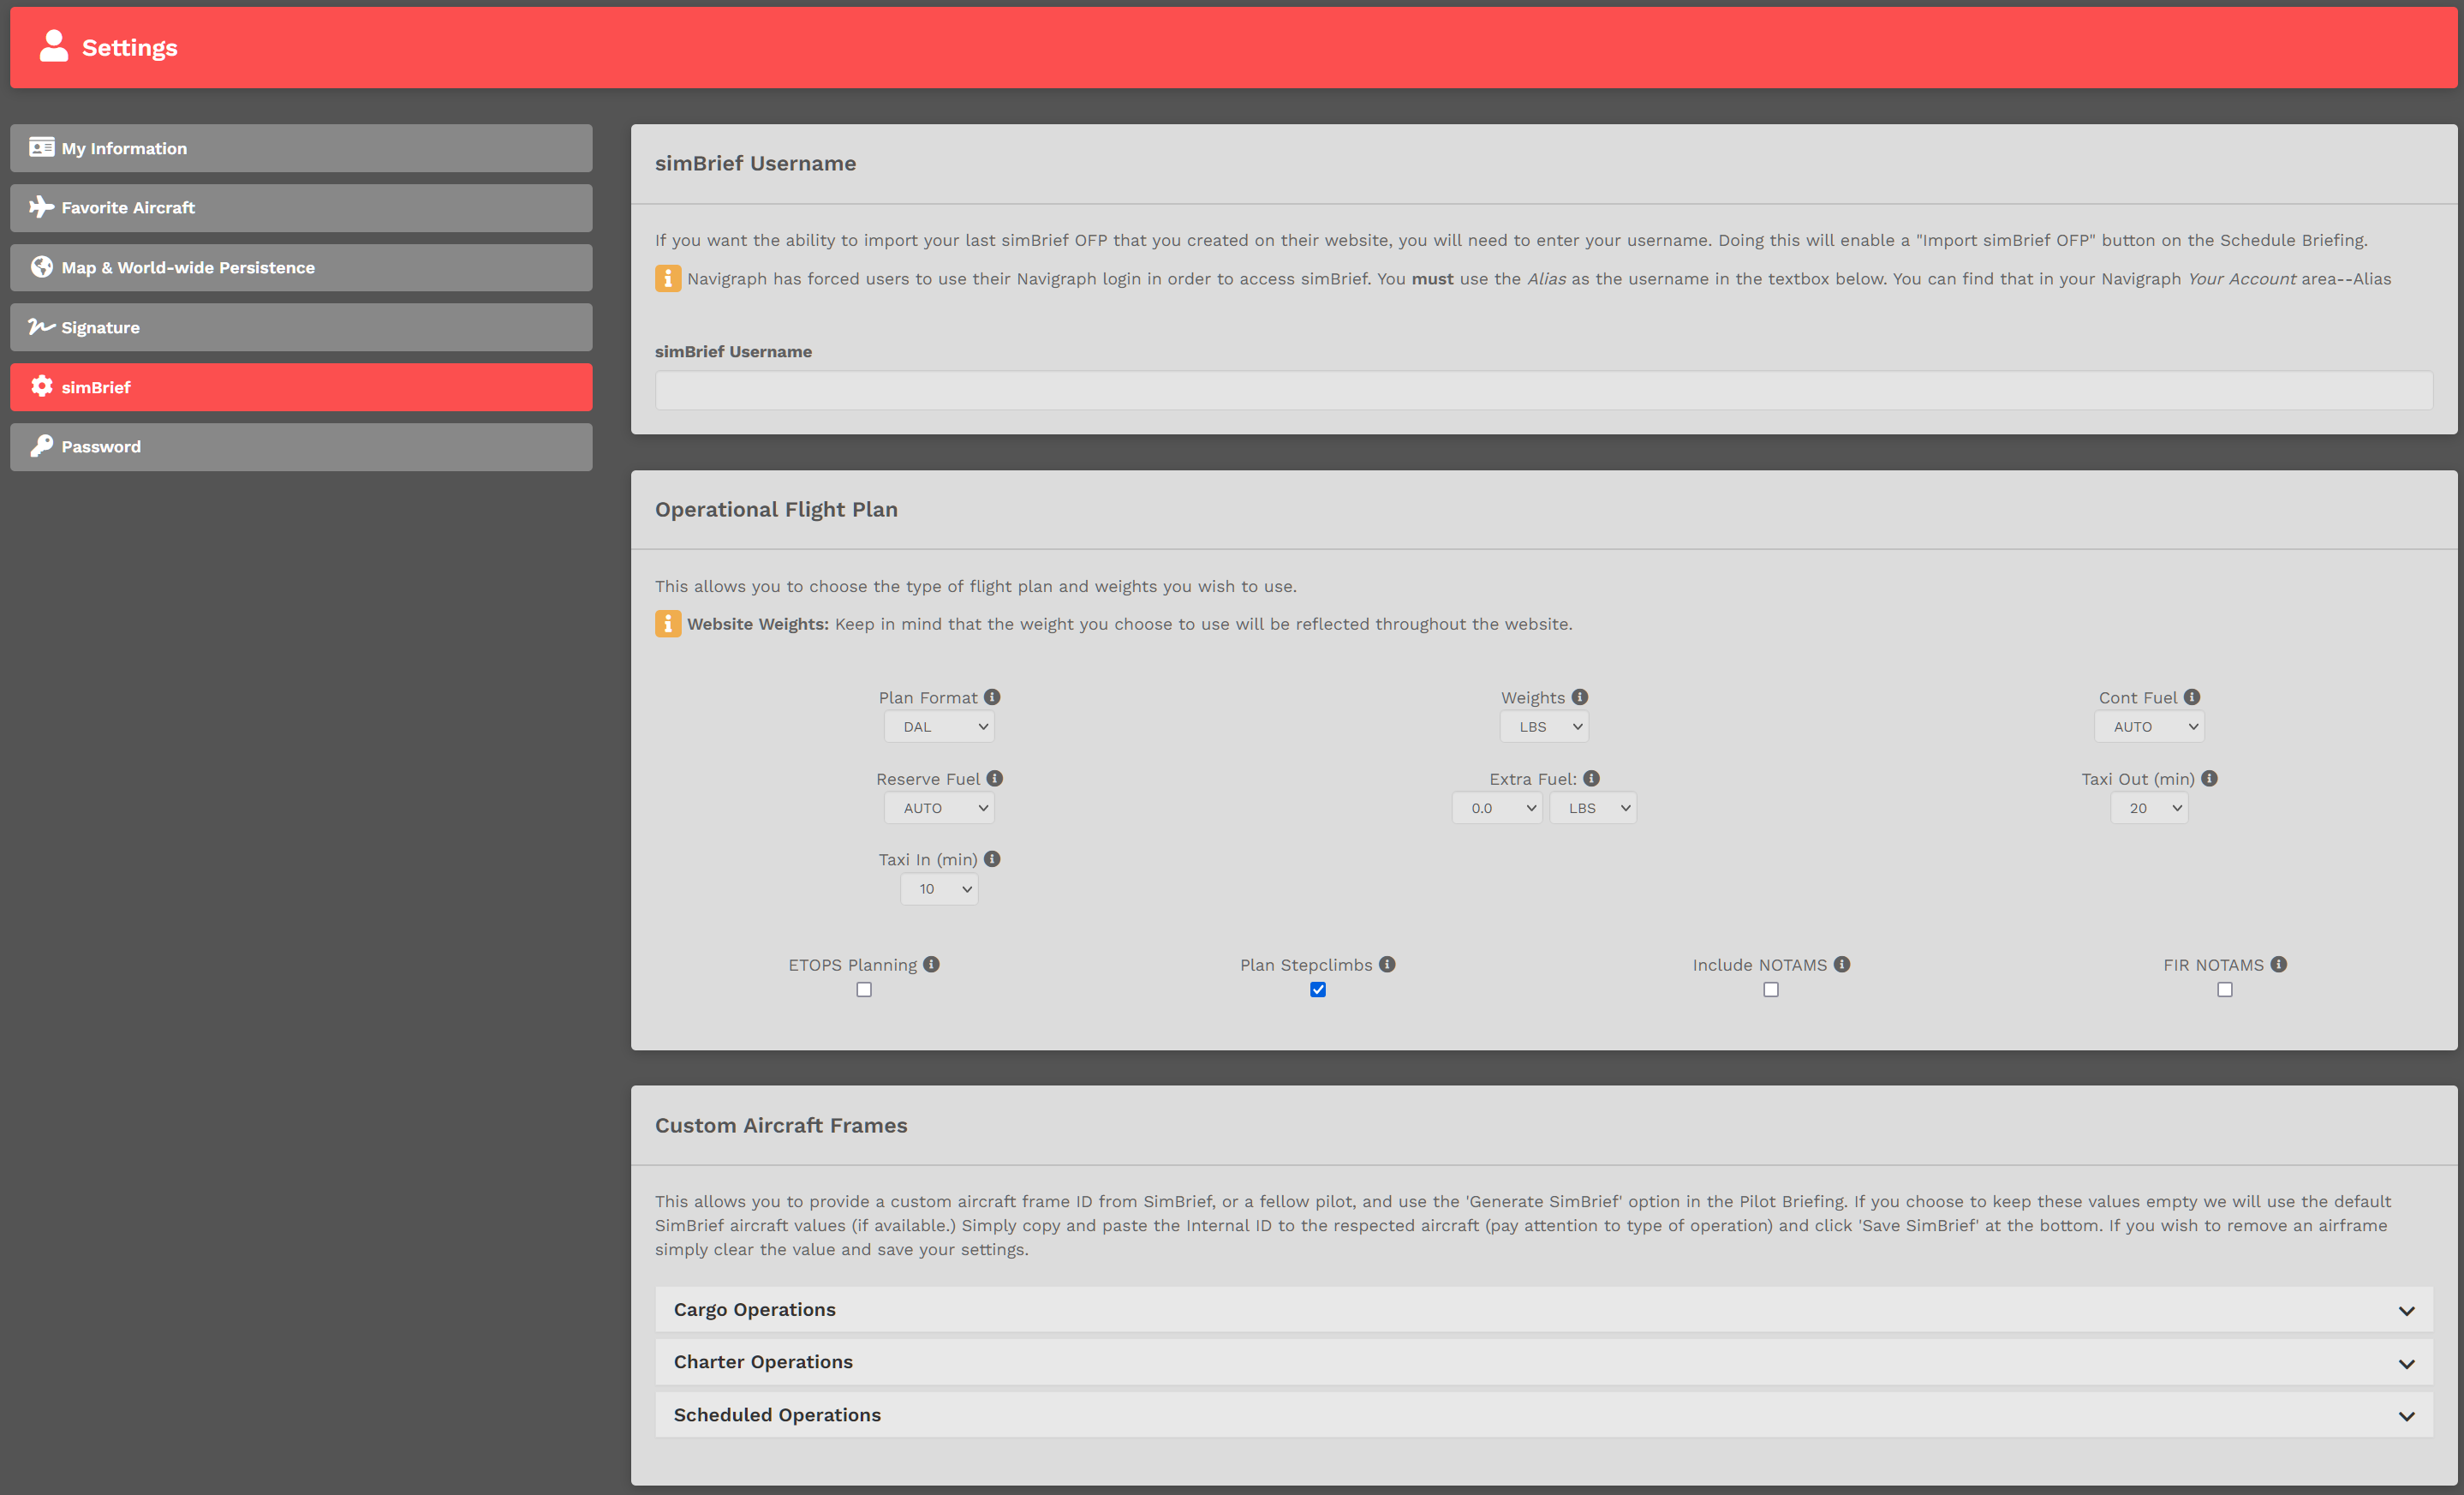This screenshot has height=1495, width=2464.
Task: Open the My Information settings tab
Action: [301, 148]
